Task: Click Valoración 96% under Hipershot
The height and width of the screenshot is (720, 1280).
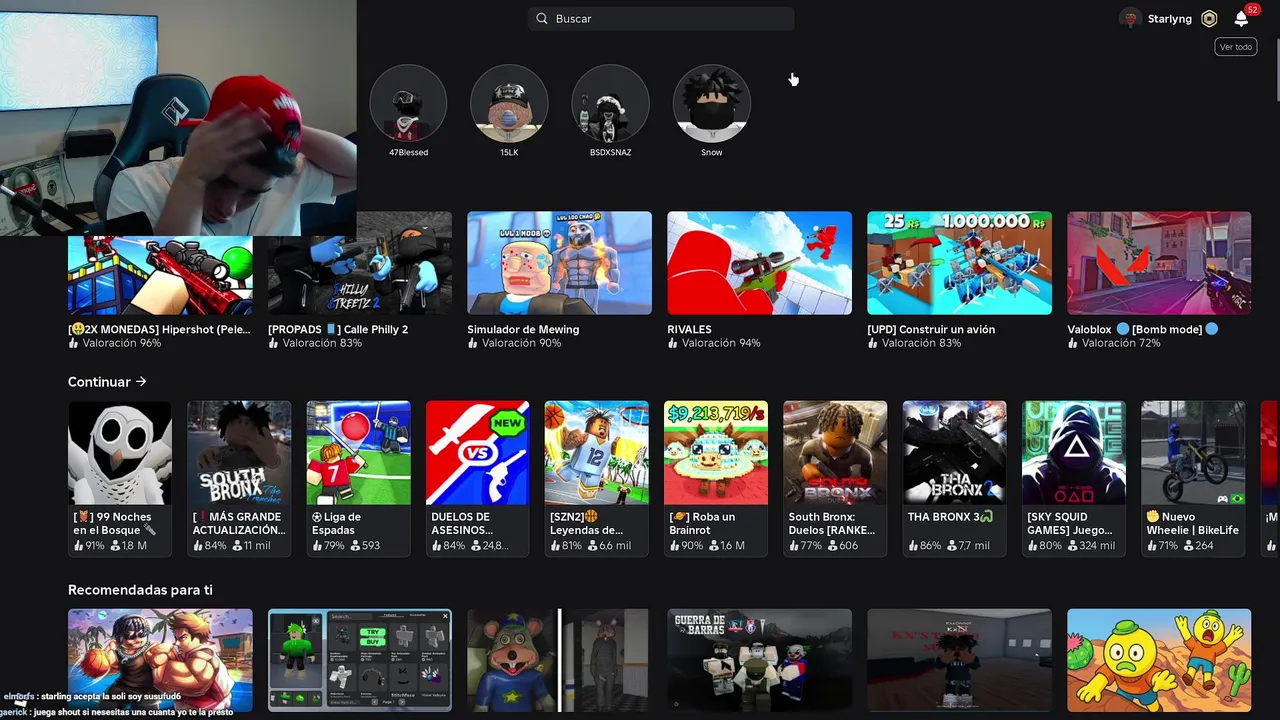Action: 122,343
